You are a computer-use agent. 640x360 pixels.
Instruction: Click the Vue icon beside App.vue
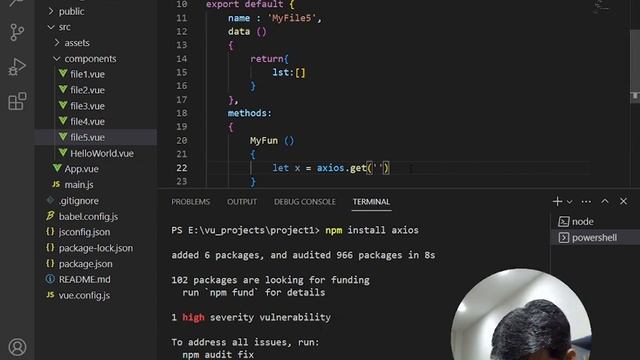click(57, 168)
